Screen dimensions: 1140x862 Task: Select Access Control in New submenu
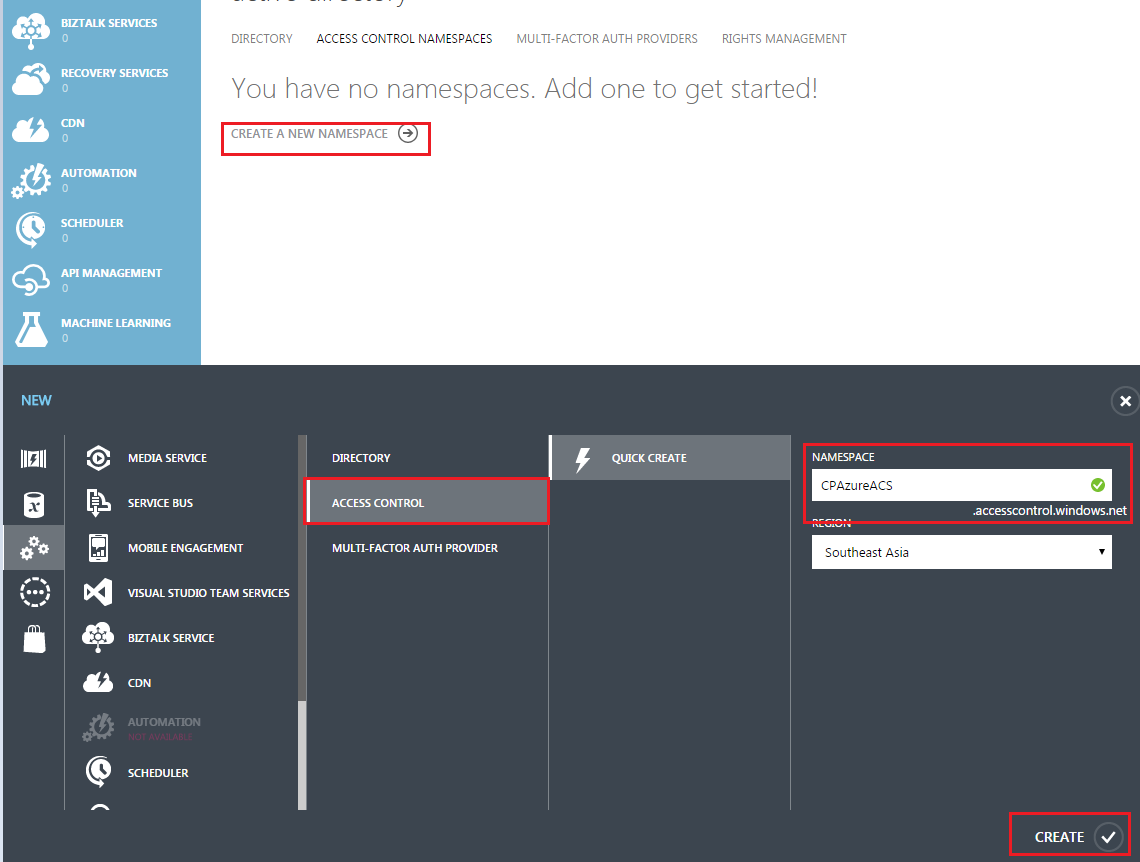tap(428, 502)
